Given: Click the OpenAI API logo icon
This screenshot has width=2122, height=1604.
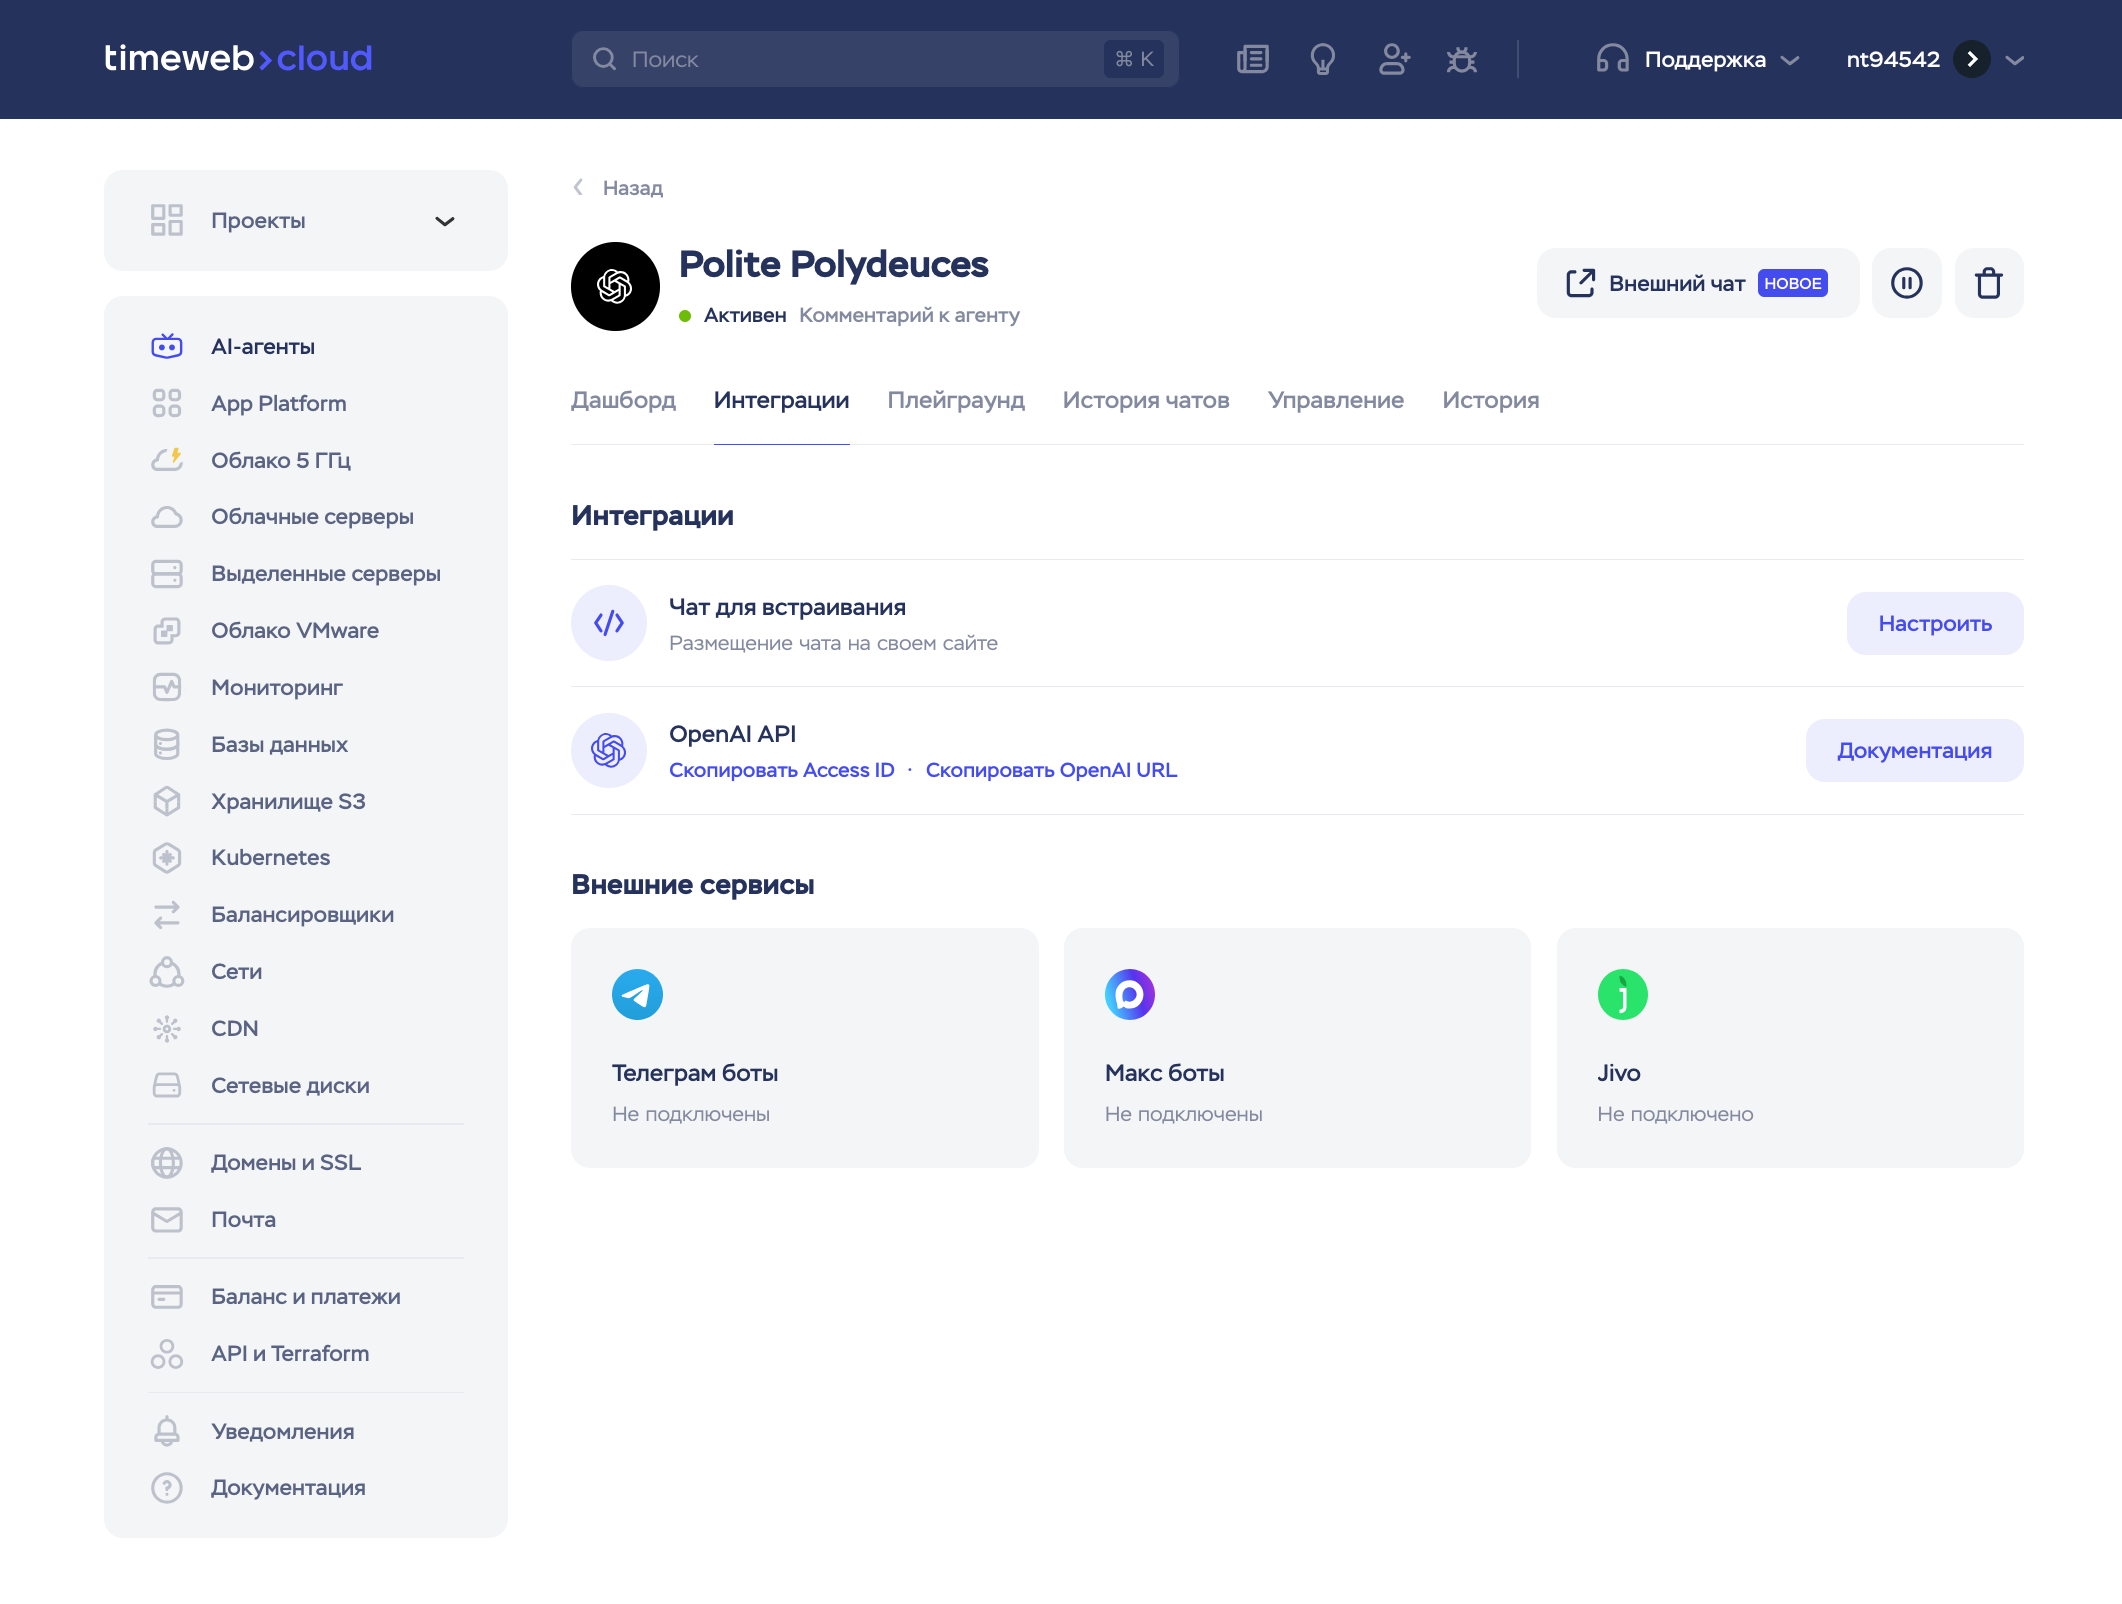Looking at the screenshot, I should click(x=608, y=750).
